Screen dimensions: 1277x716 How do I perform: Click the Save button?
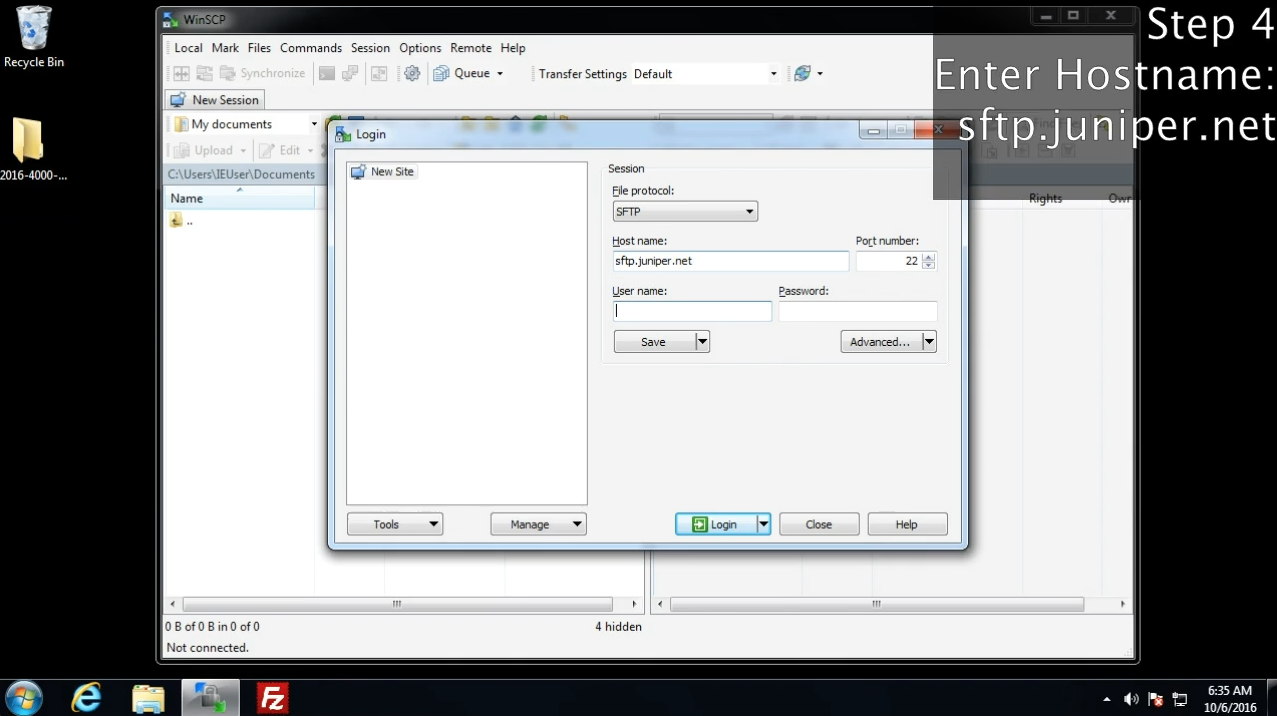654,342
